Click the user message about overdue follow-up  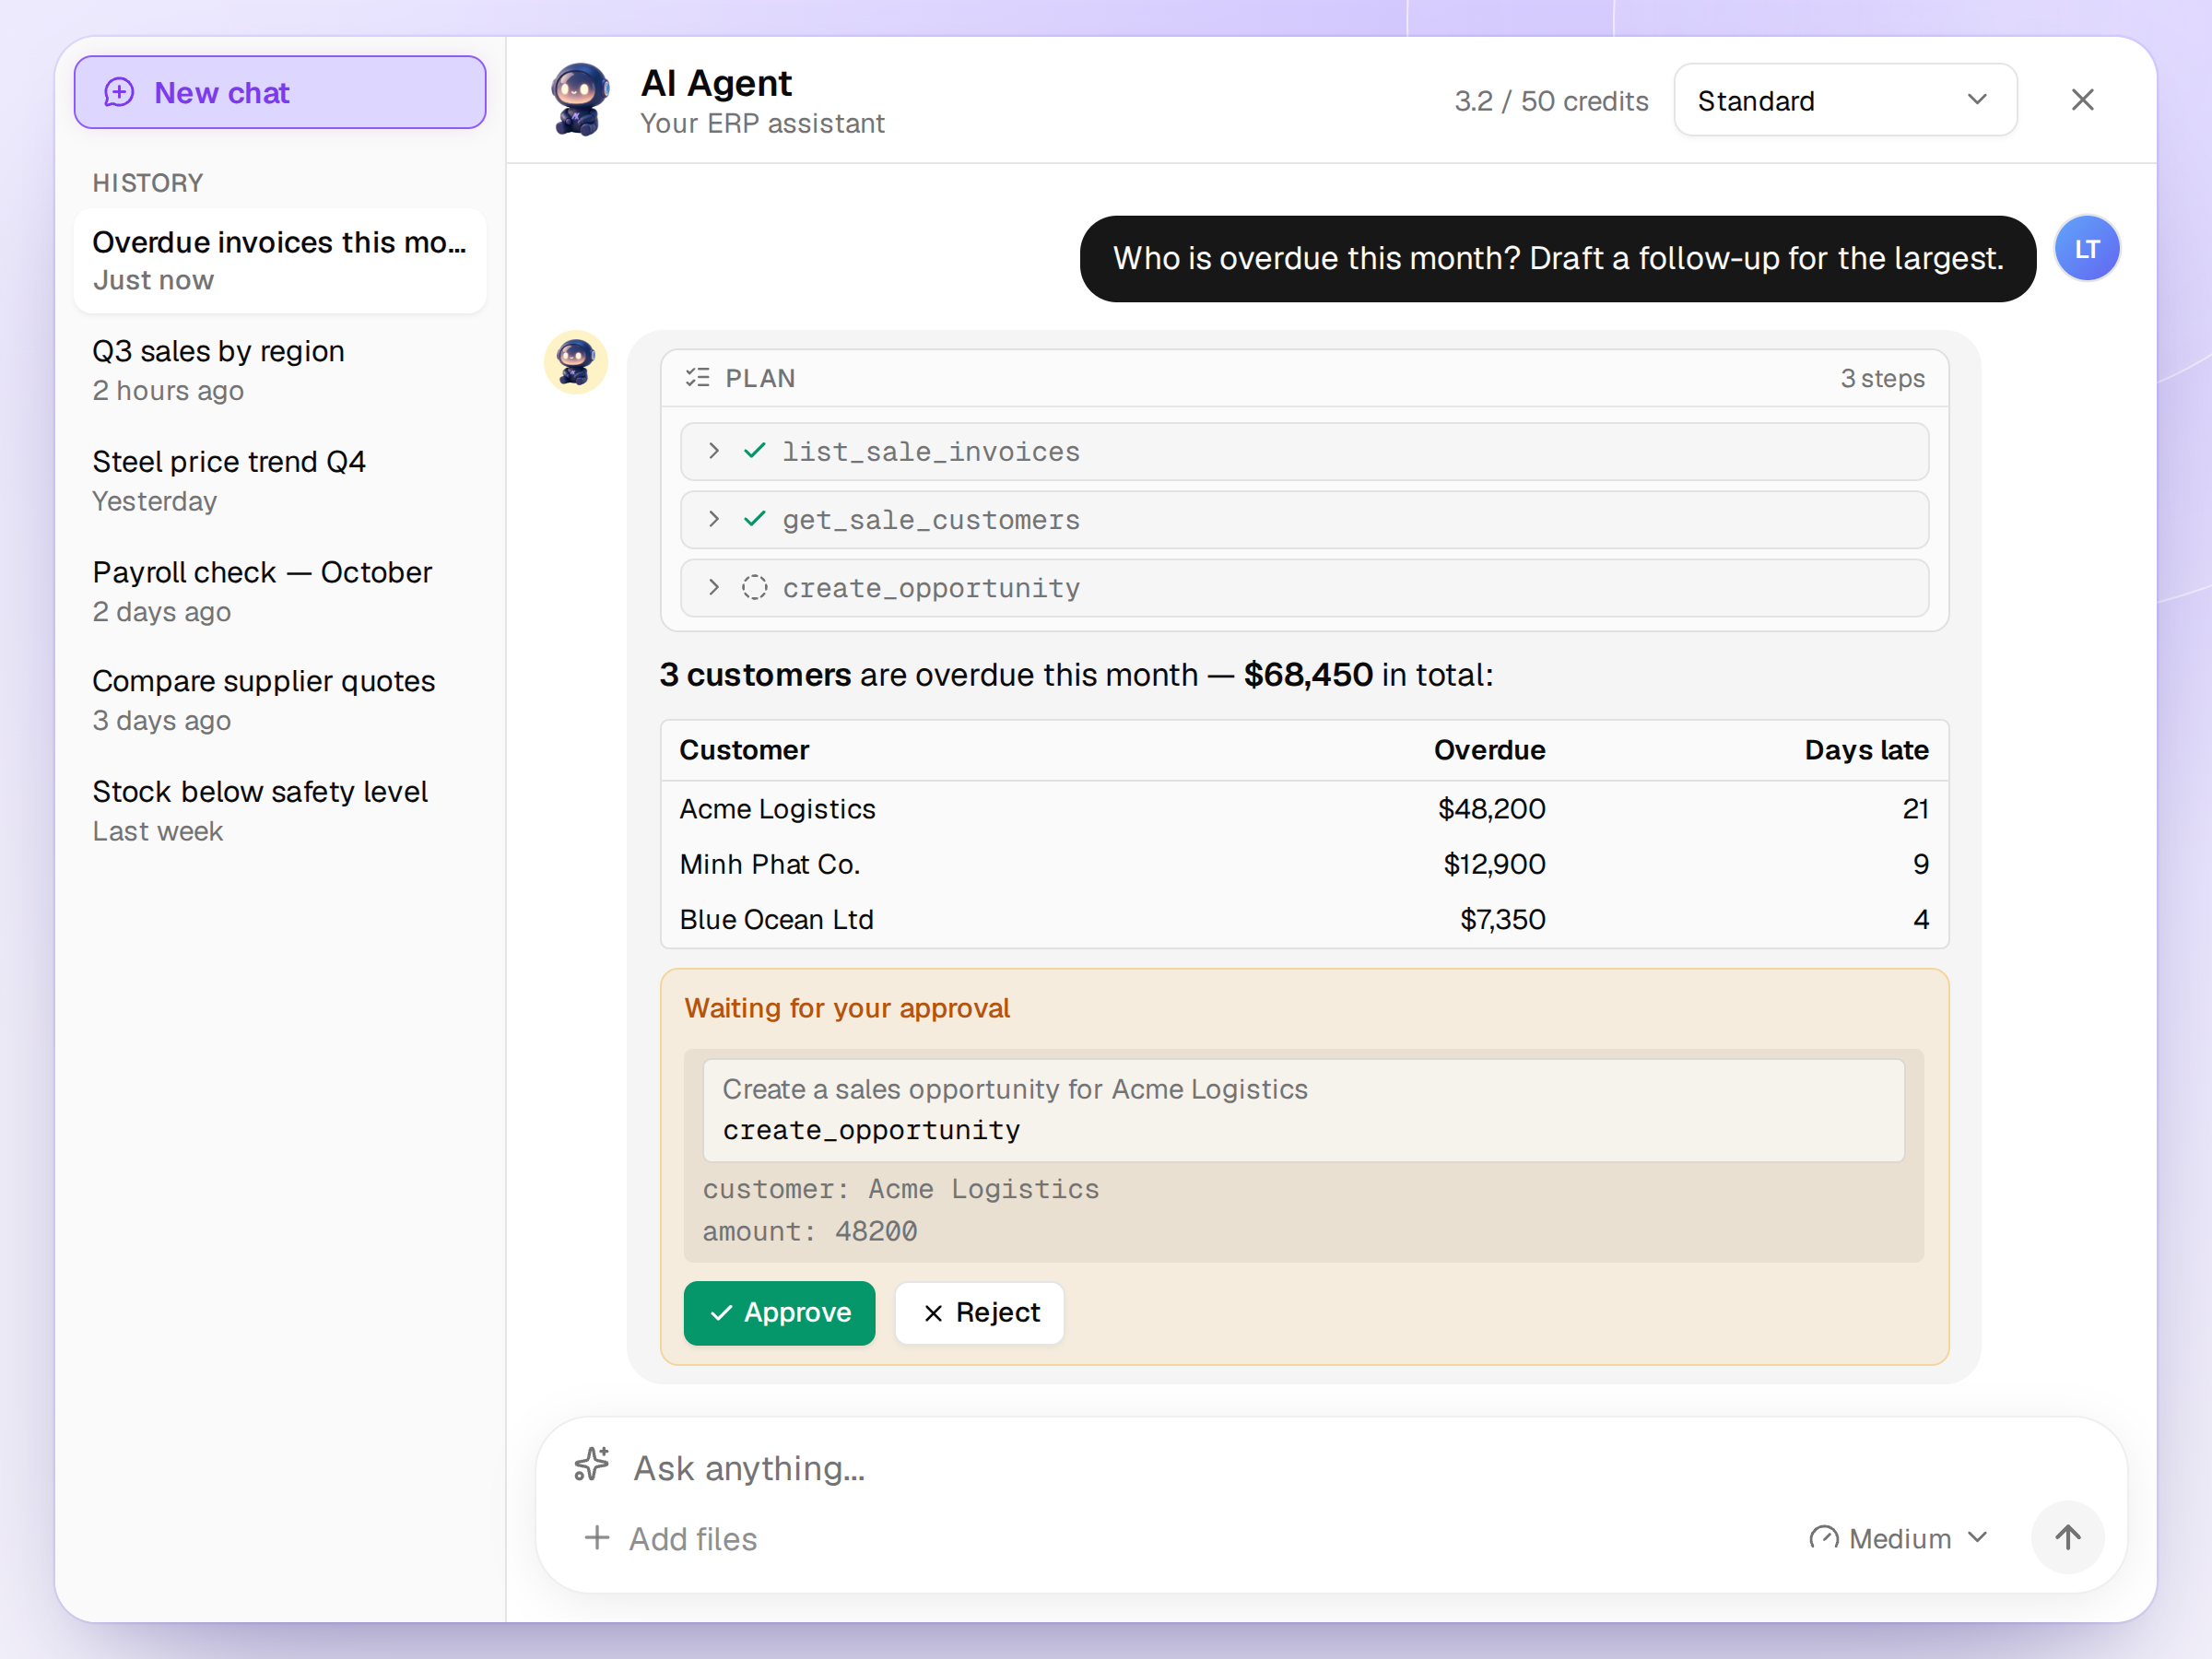click(1558, 258)
